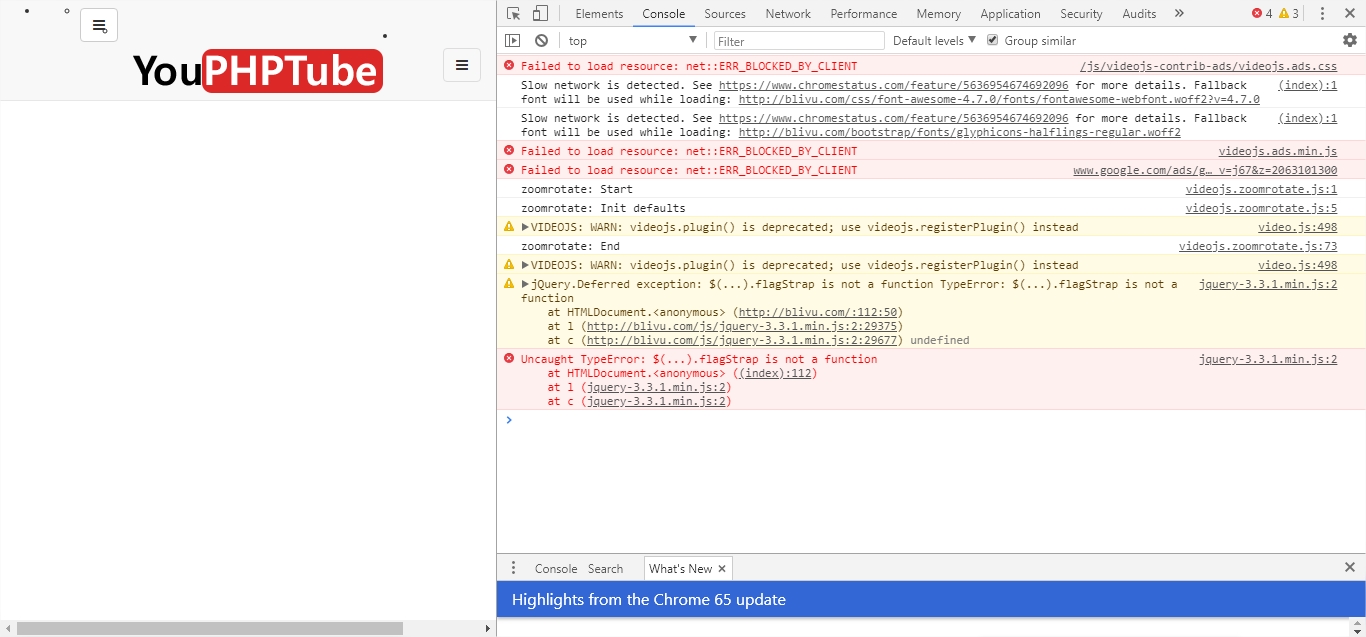Close the bottom drawer
The height and width of the screenshot is (637, 1366).
coord(1349,567)
